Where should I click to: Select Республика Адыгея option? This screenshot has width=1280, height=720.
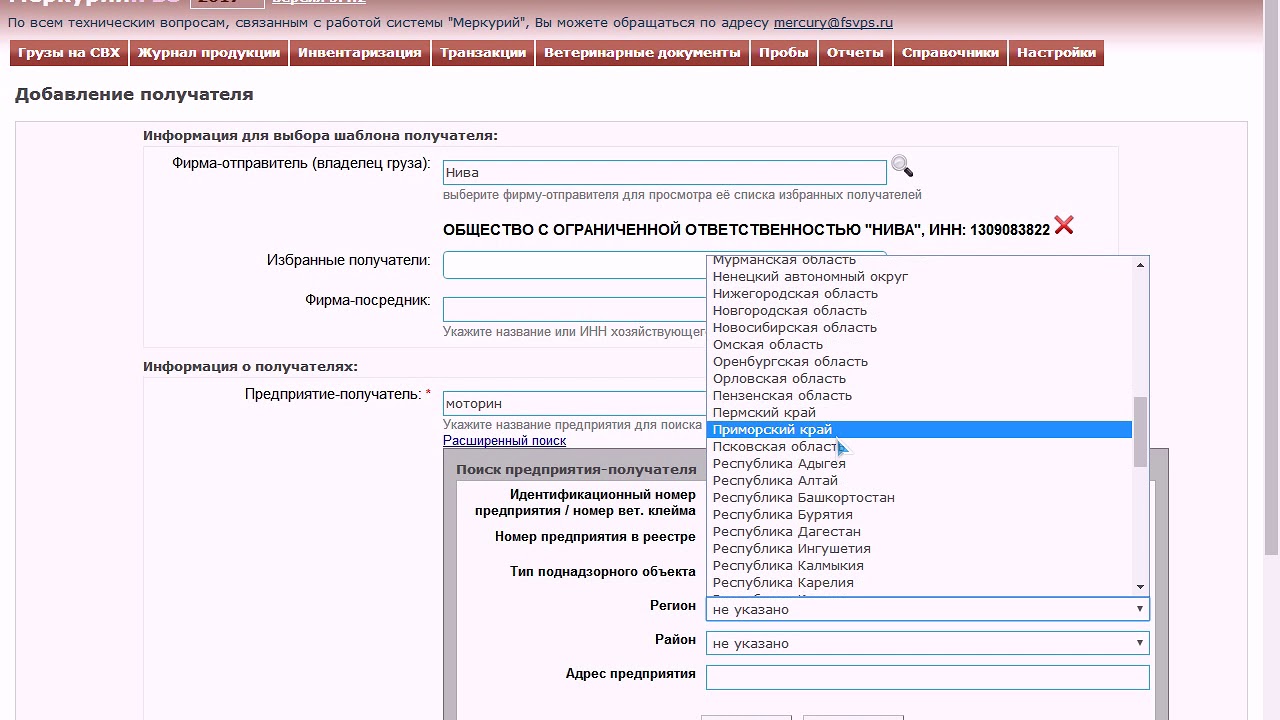click(919, 463)
